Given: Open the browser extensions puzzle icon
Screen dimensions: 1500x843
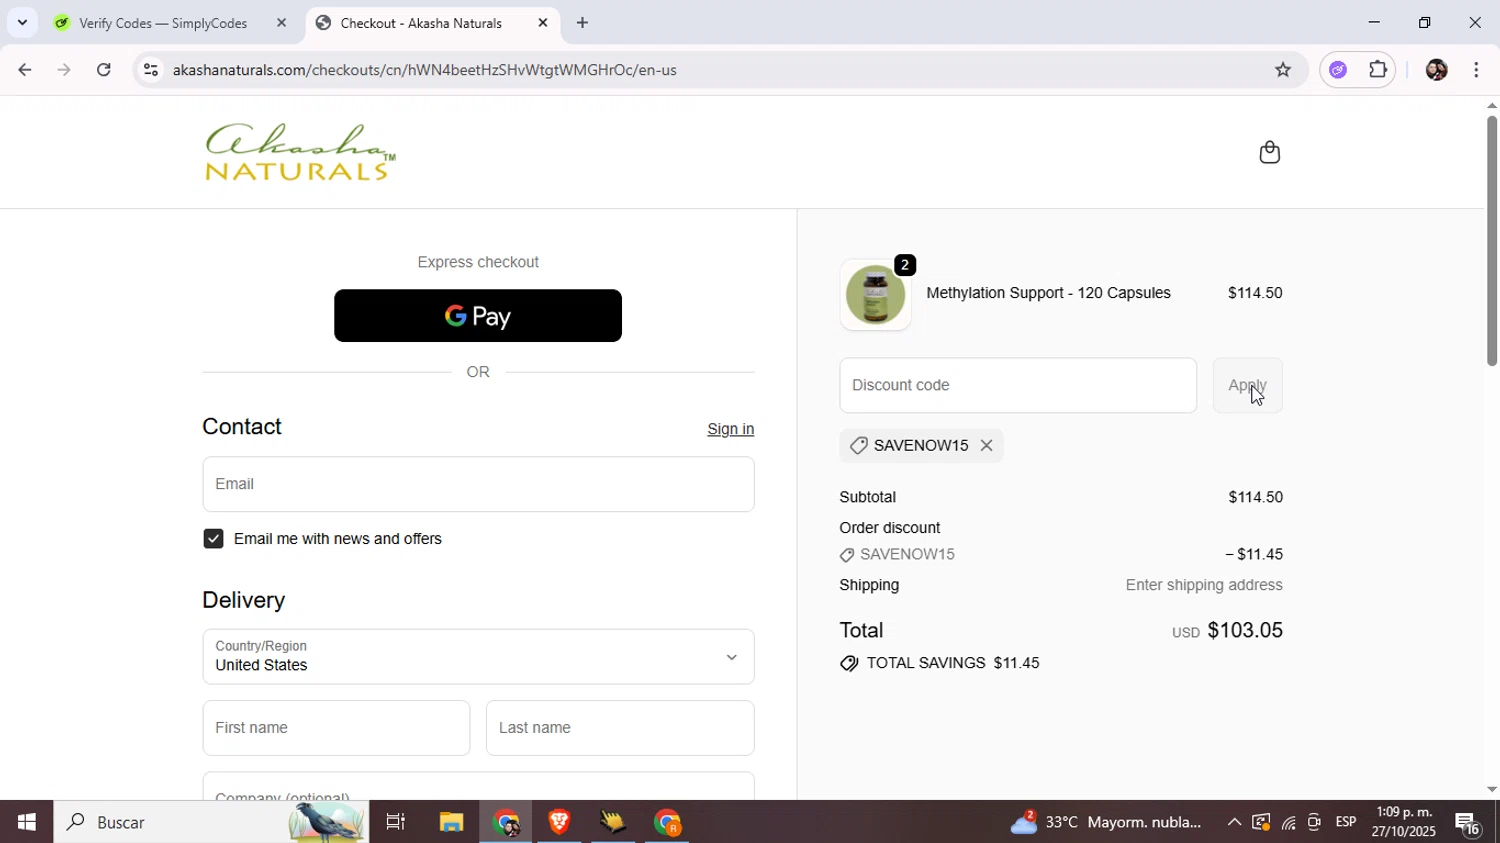Looking at the screenshot, I should pyautogui.click(x=1378, y=70).
